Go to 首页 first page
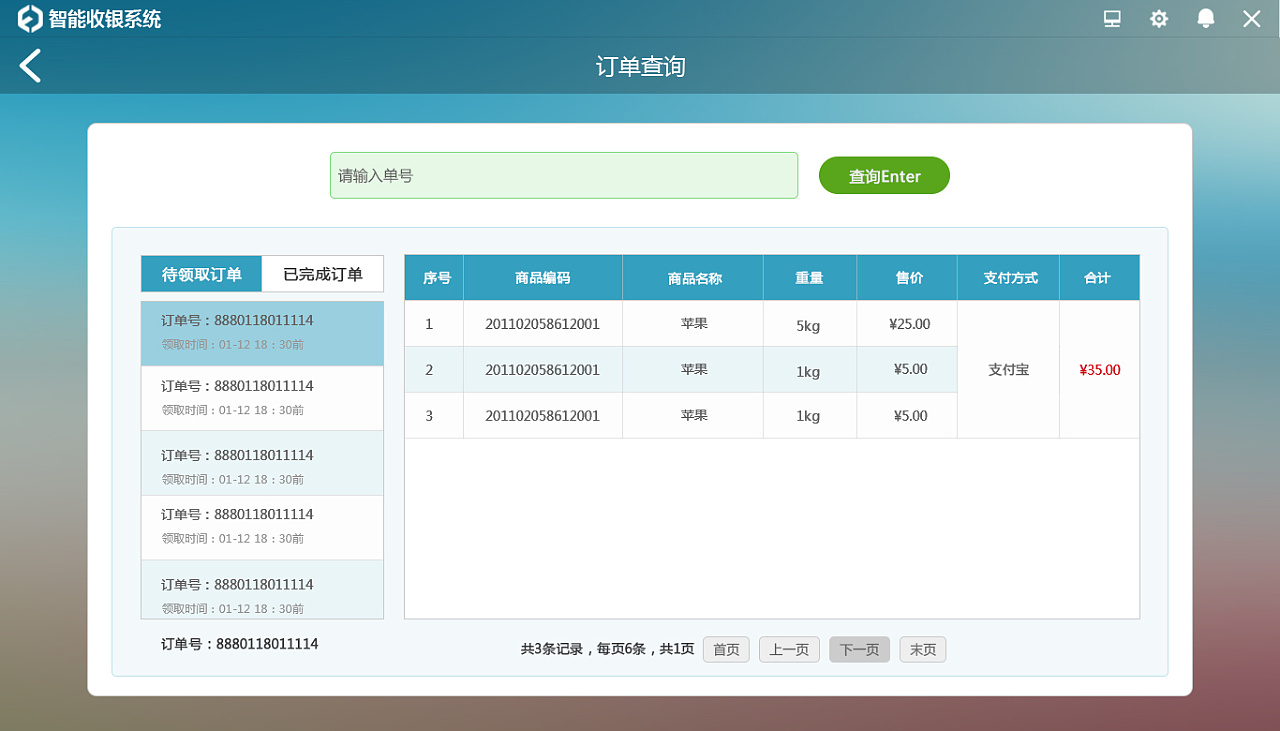Image resolution: width=1280 pixels, height=731 pixels. point(726,649)
